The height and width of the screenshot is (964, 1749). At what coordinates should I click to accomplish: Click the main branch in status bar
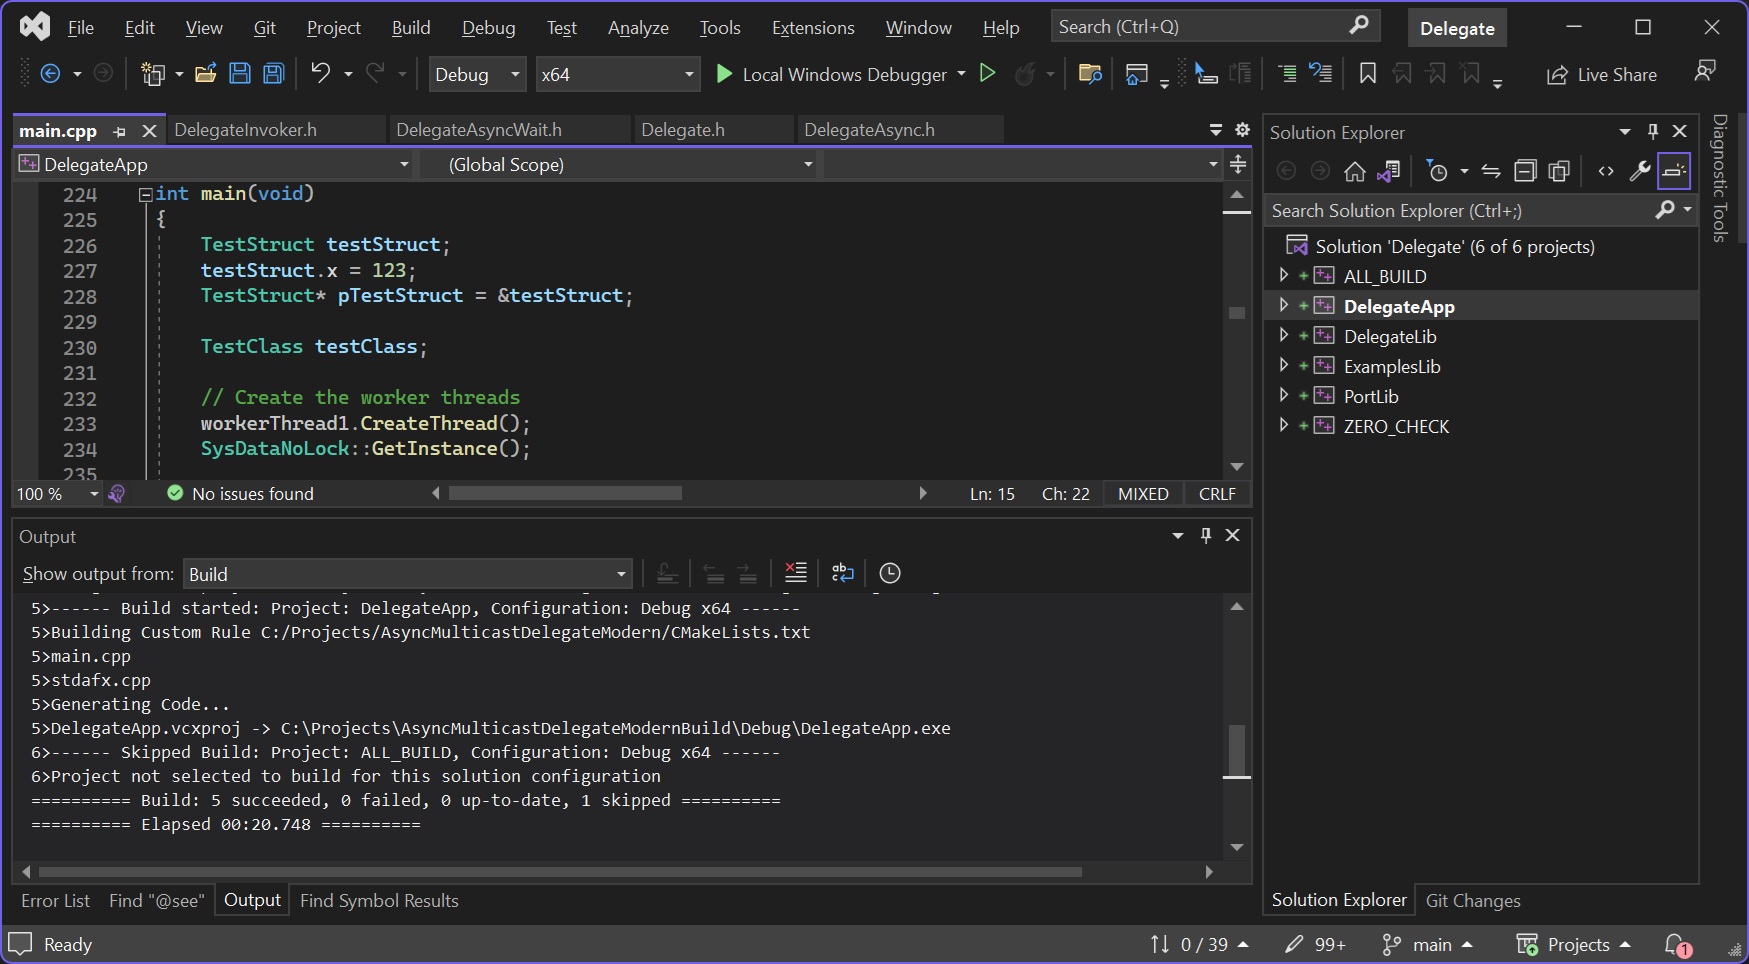point(1427,945)
